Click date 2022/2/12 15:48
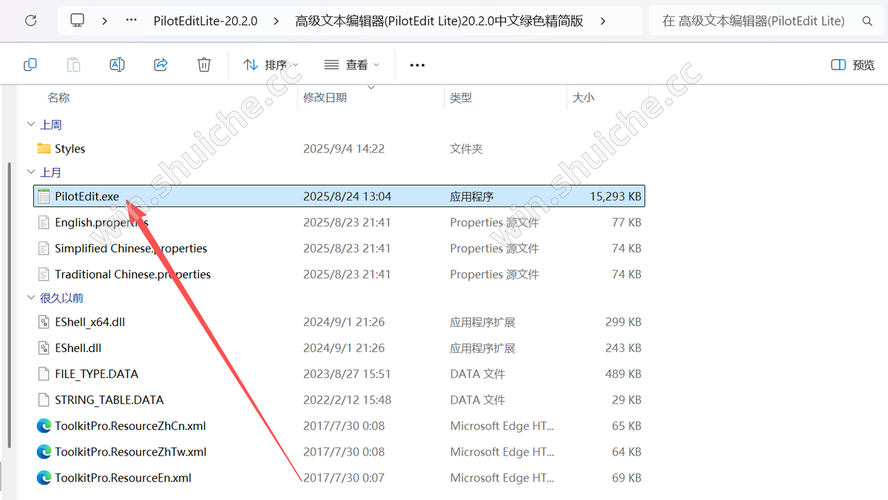 point(347,400)
